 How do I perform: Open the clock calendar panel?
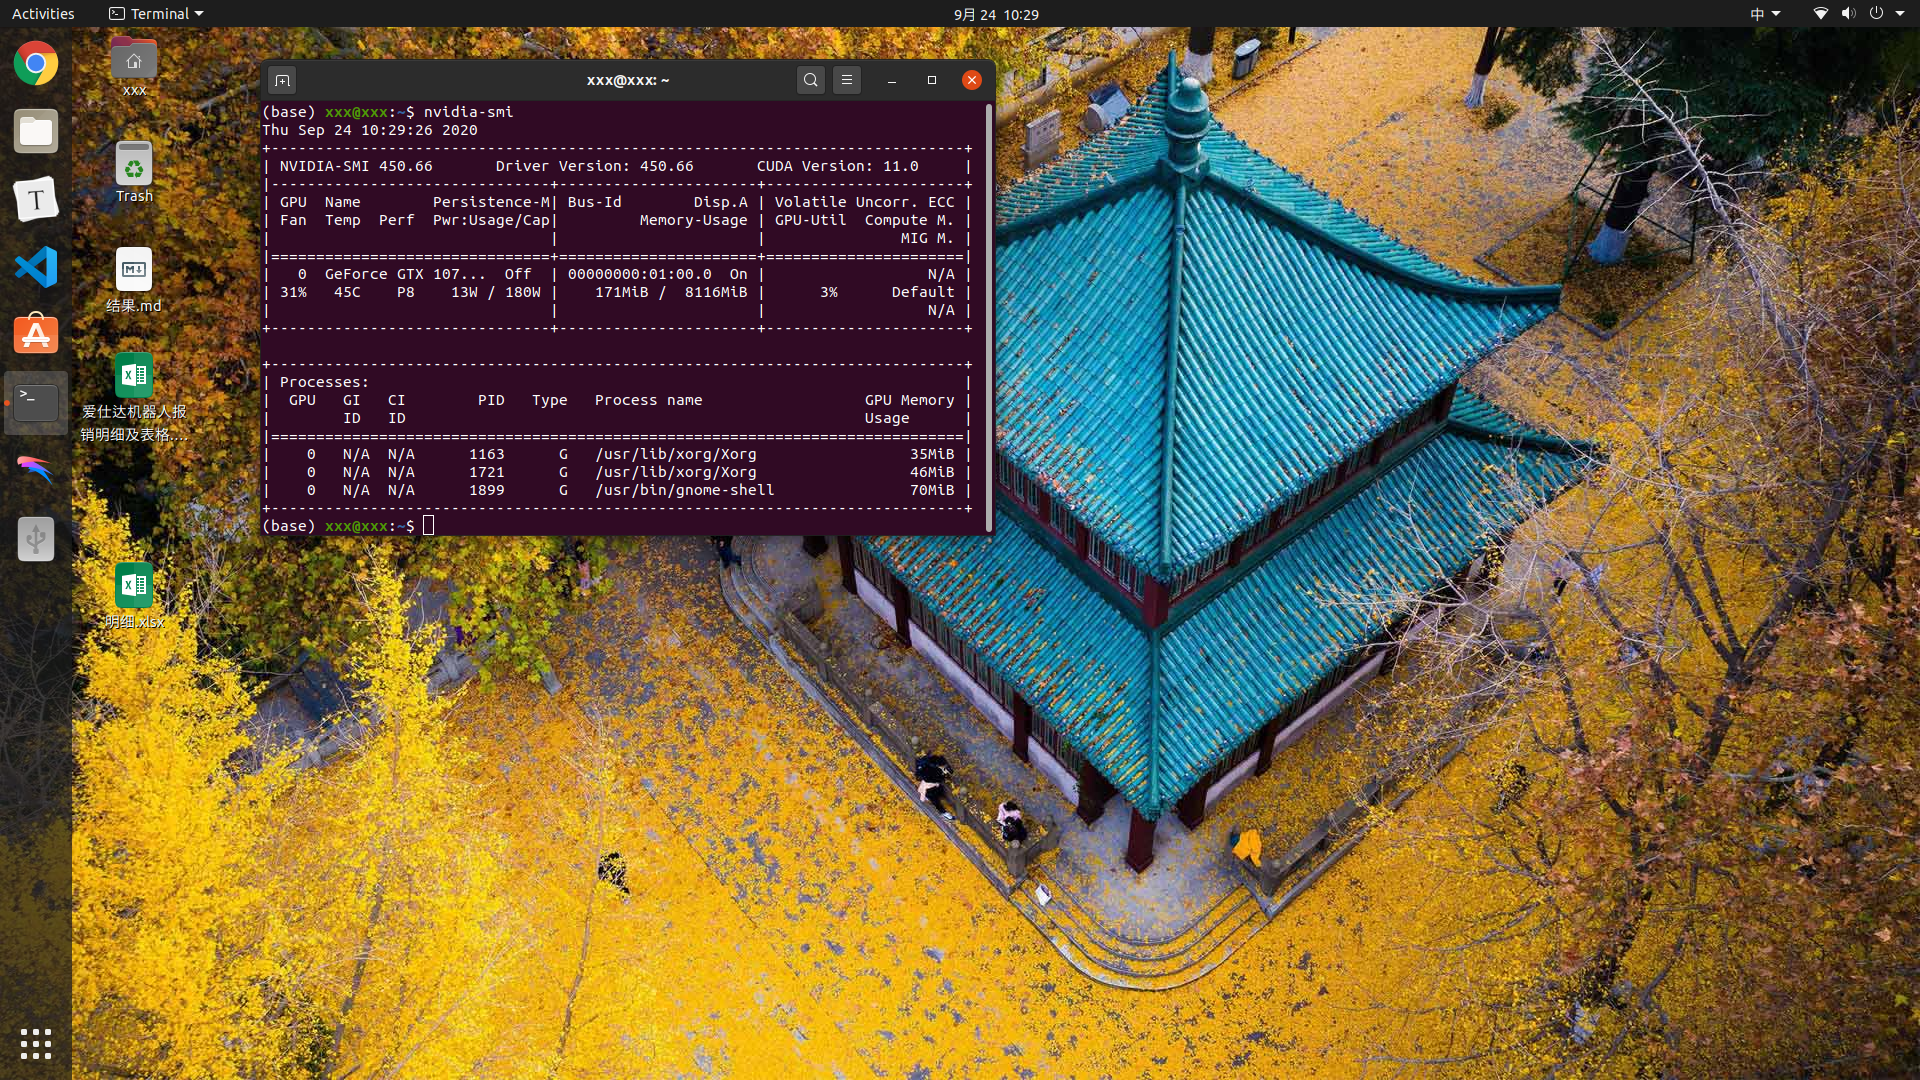tap(995, 14)
